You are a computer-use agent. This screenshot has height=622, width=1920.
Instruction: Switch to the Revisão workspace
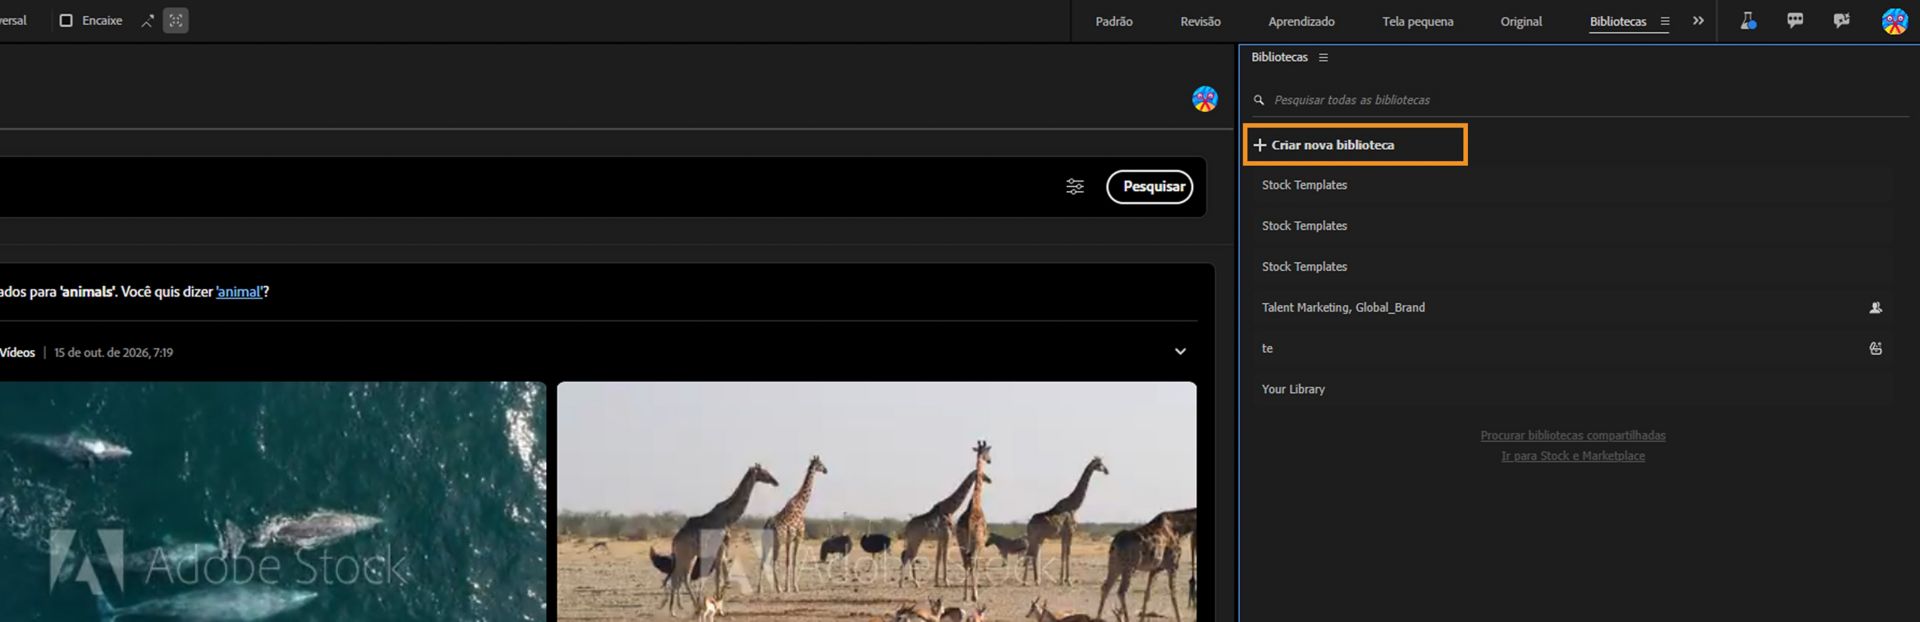[x=1200, y=21]
